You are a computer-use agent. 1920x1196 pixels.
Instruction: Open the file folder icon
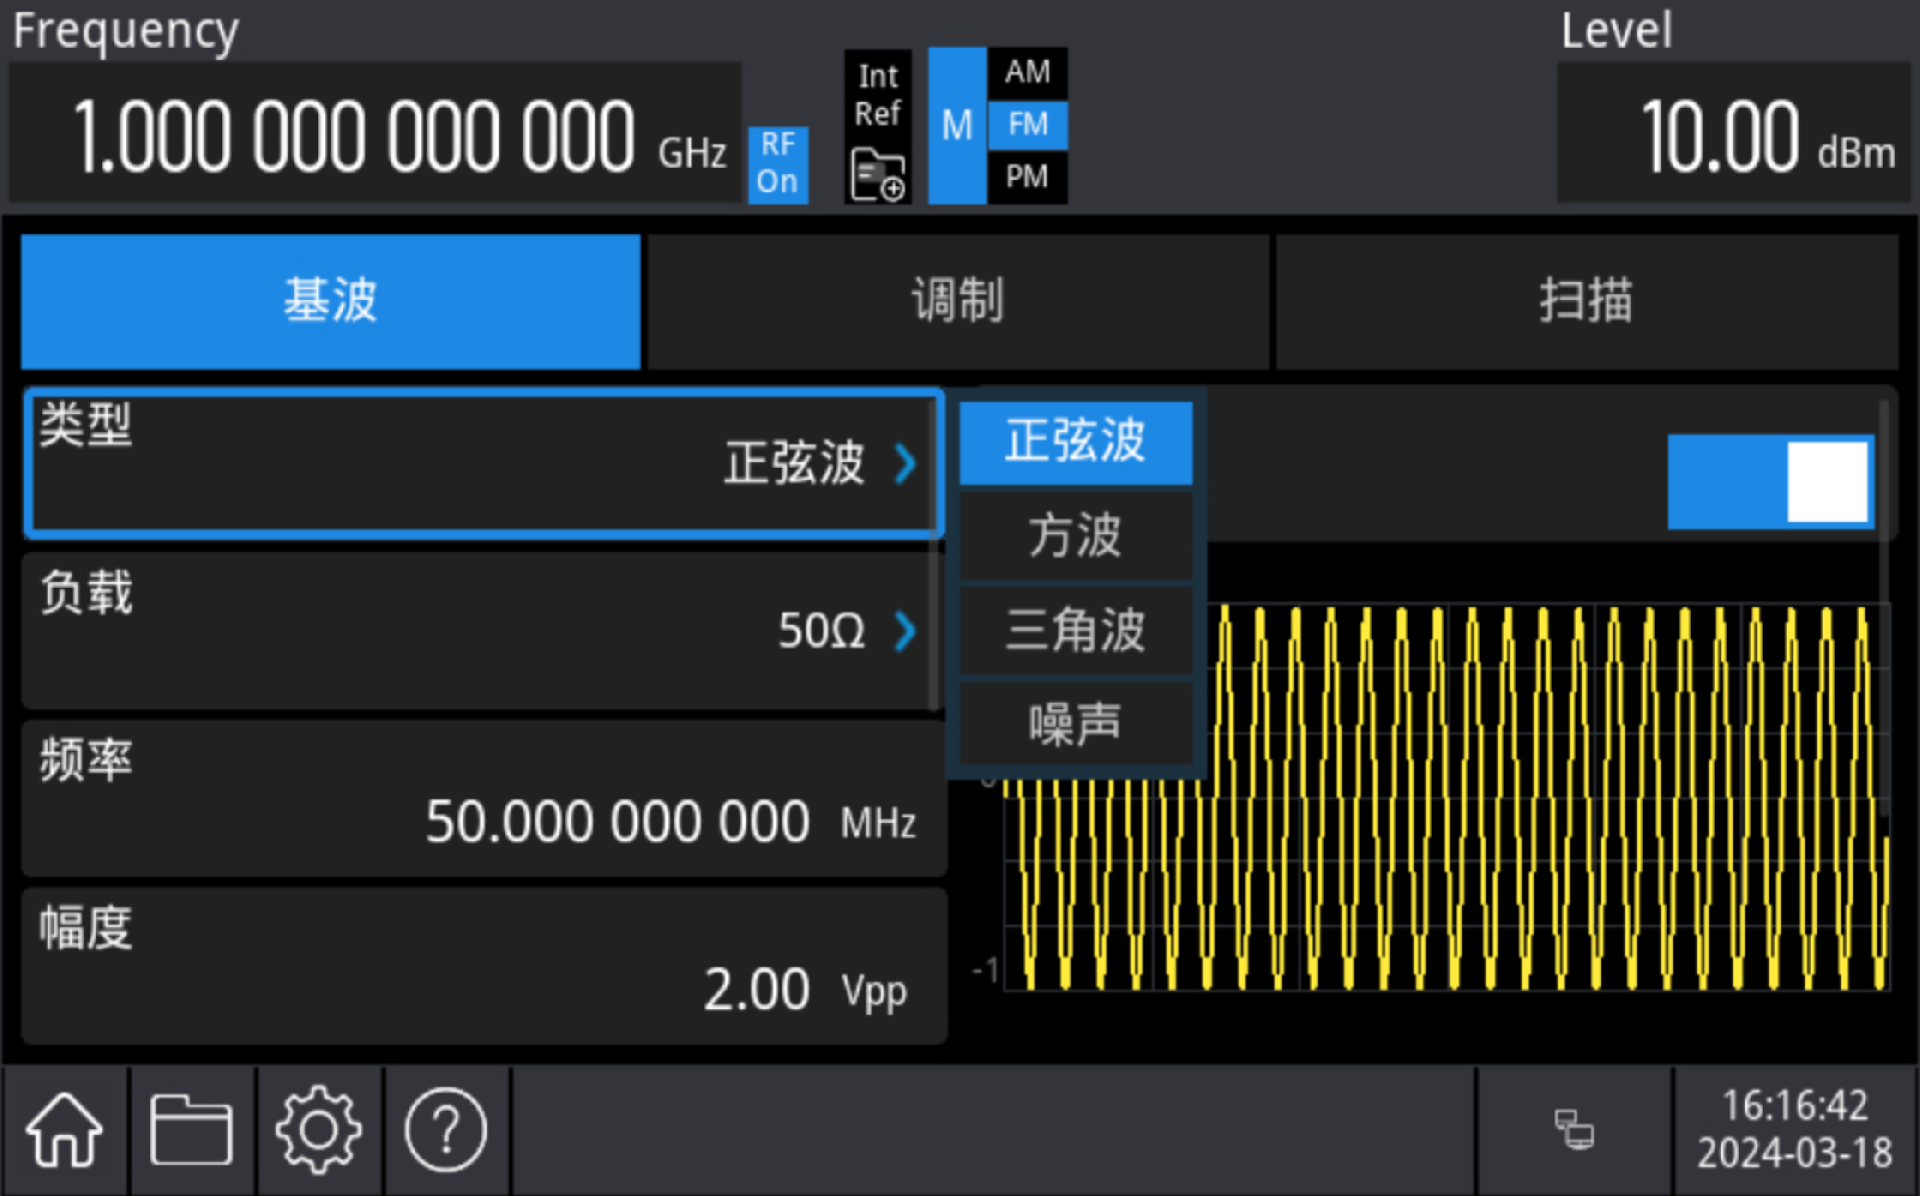pos(191,1130)
